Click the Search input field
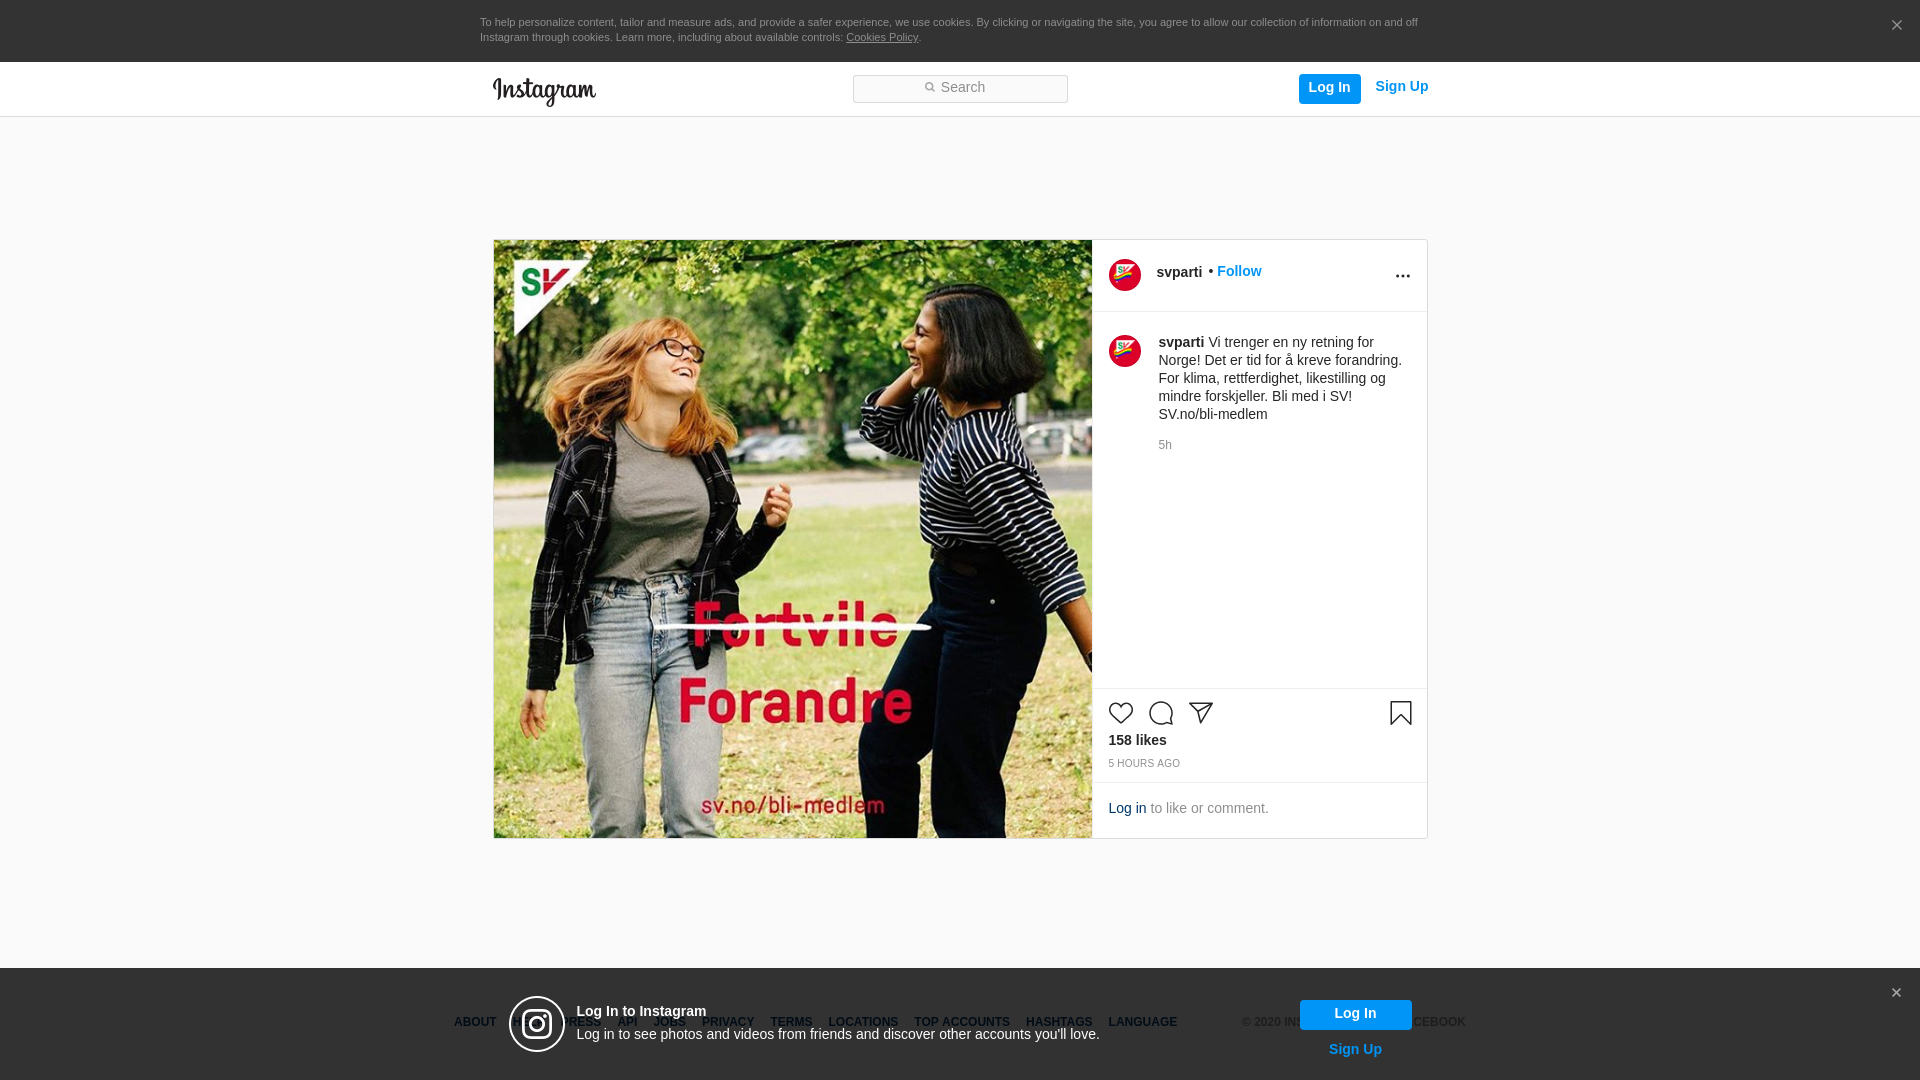1920x1080 pixels. (x=960, y=88)
